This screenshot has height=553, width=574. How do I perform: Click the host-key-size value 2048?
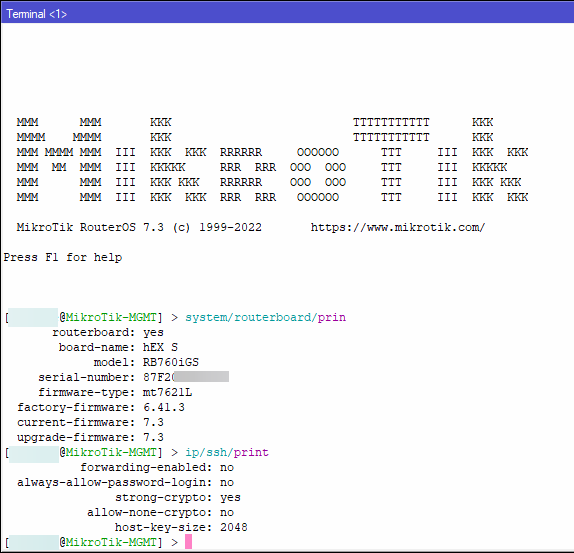point(234,527)
